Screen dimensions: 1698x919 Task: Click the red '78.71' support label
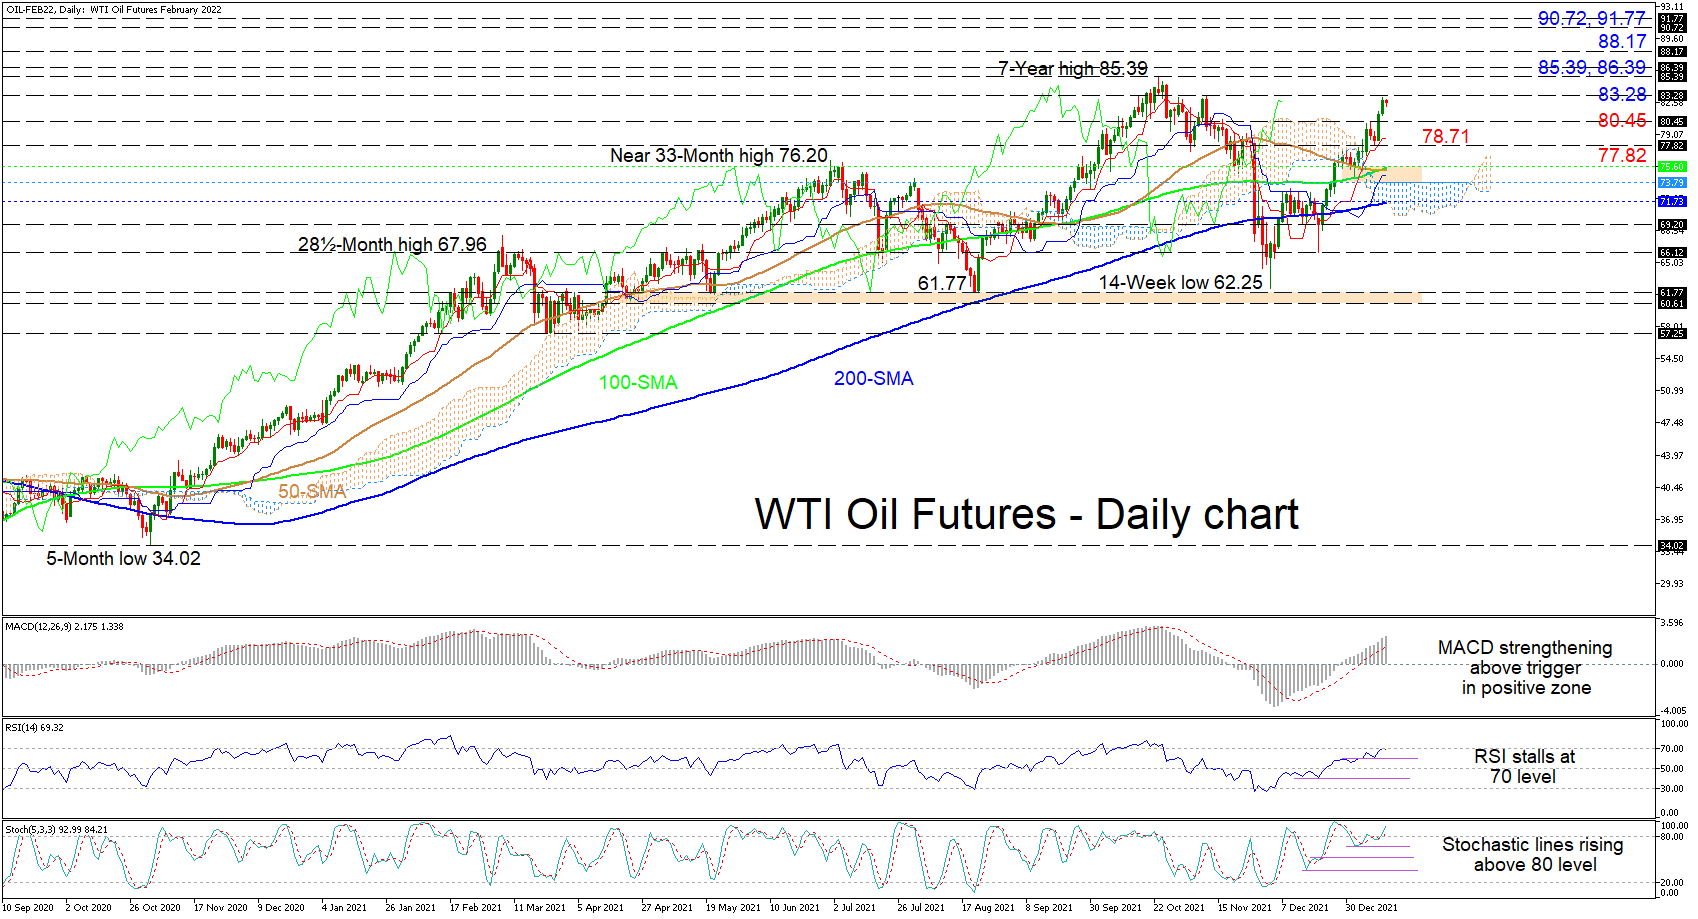[1446, 136]
